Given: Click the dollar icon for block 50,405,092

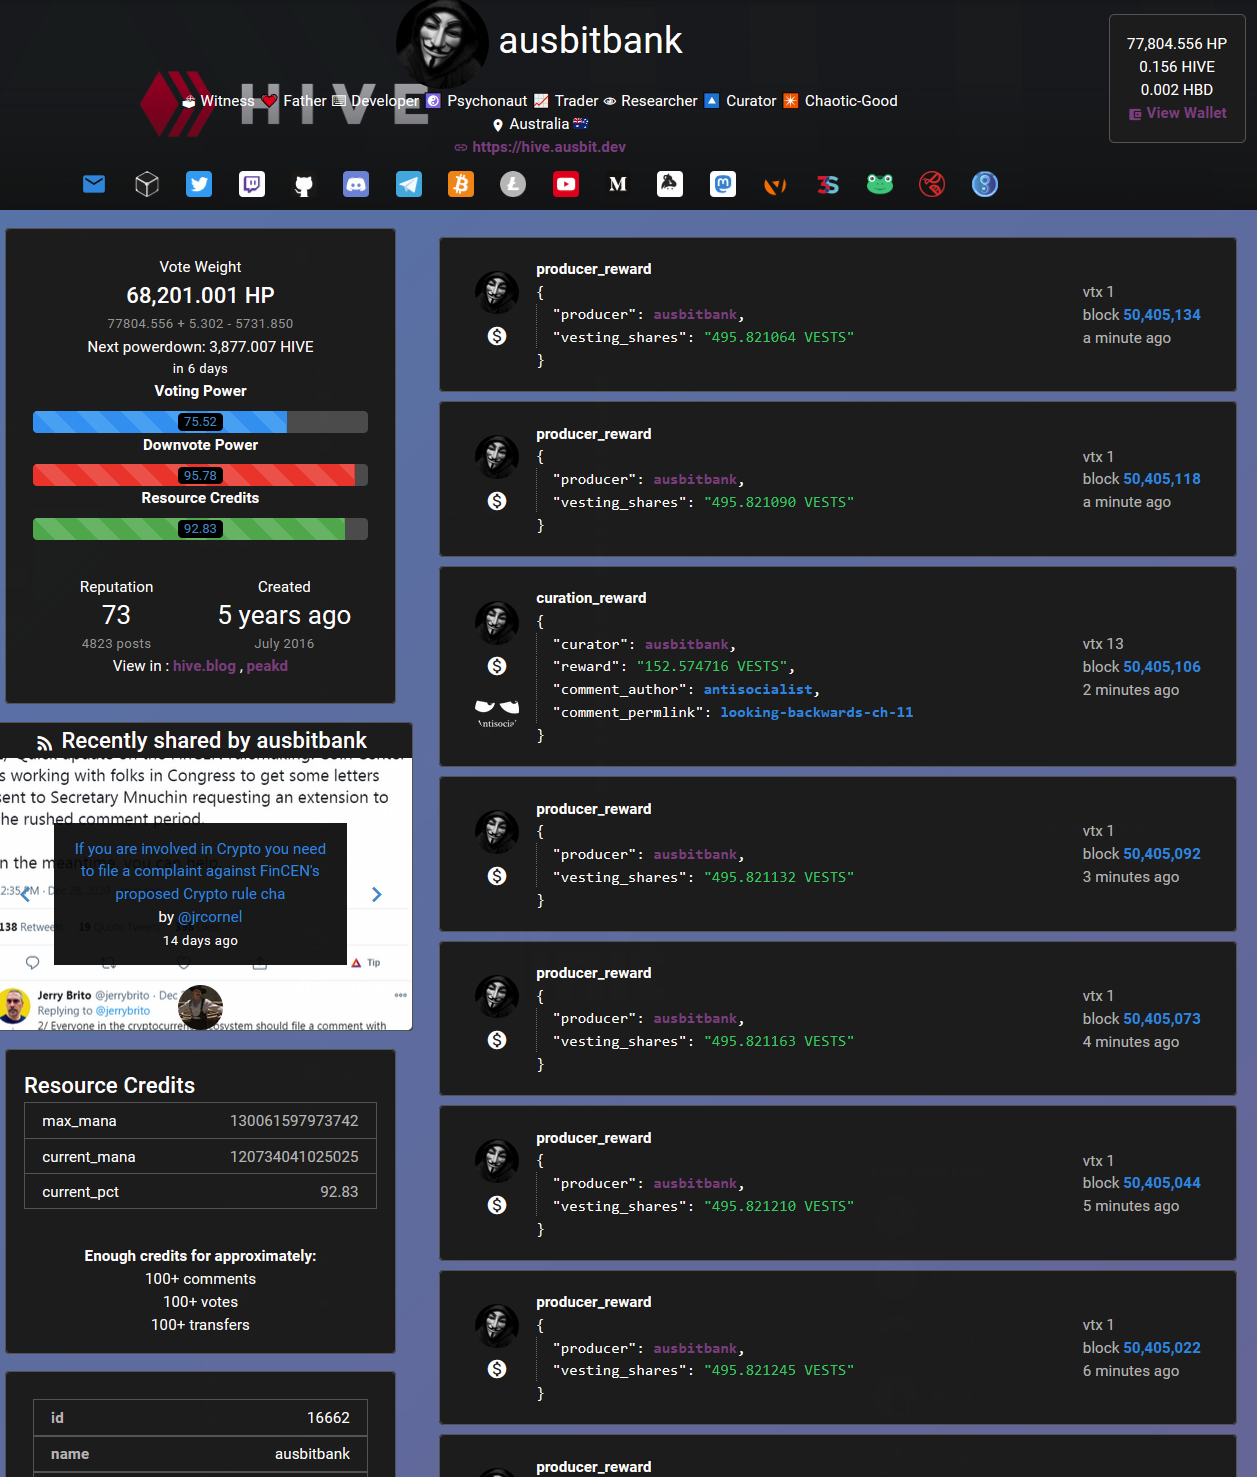Looking at the screenshot, I should coord(497,876).
